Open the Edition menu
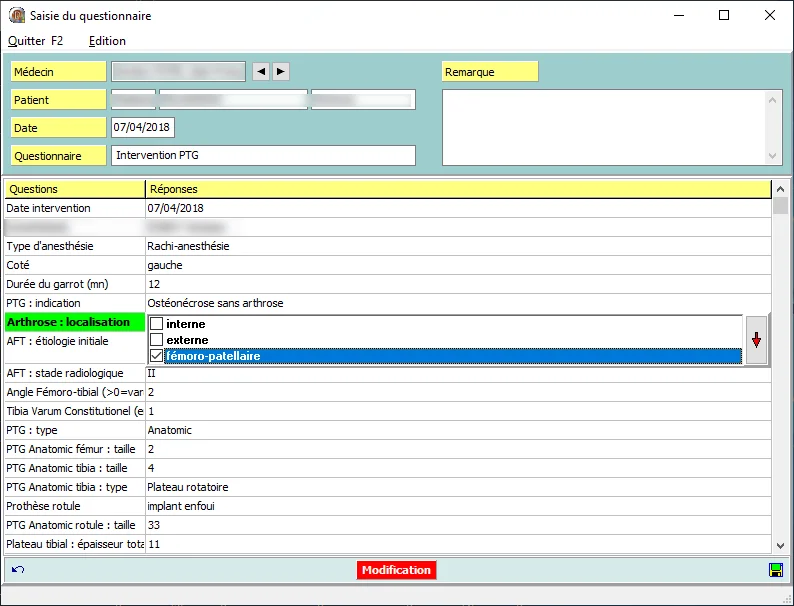794x606 pixels. pos(107,41)
